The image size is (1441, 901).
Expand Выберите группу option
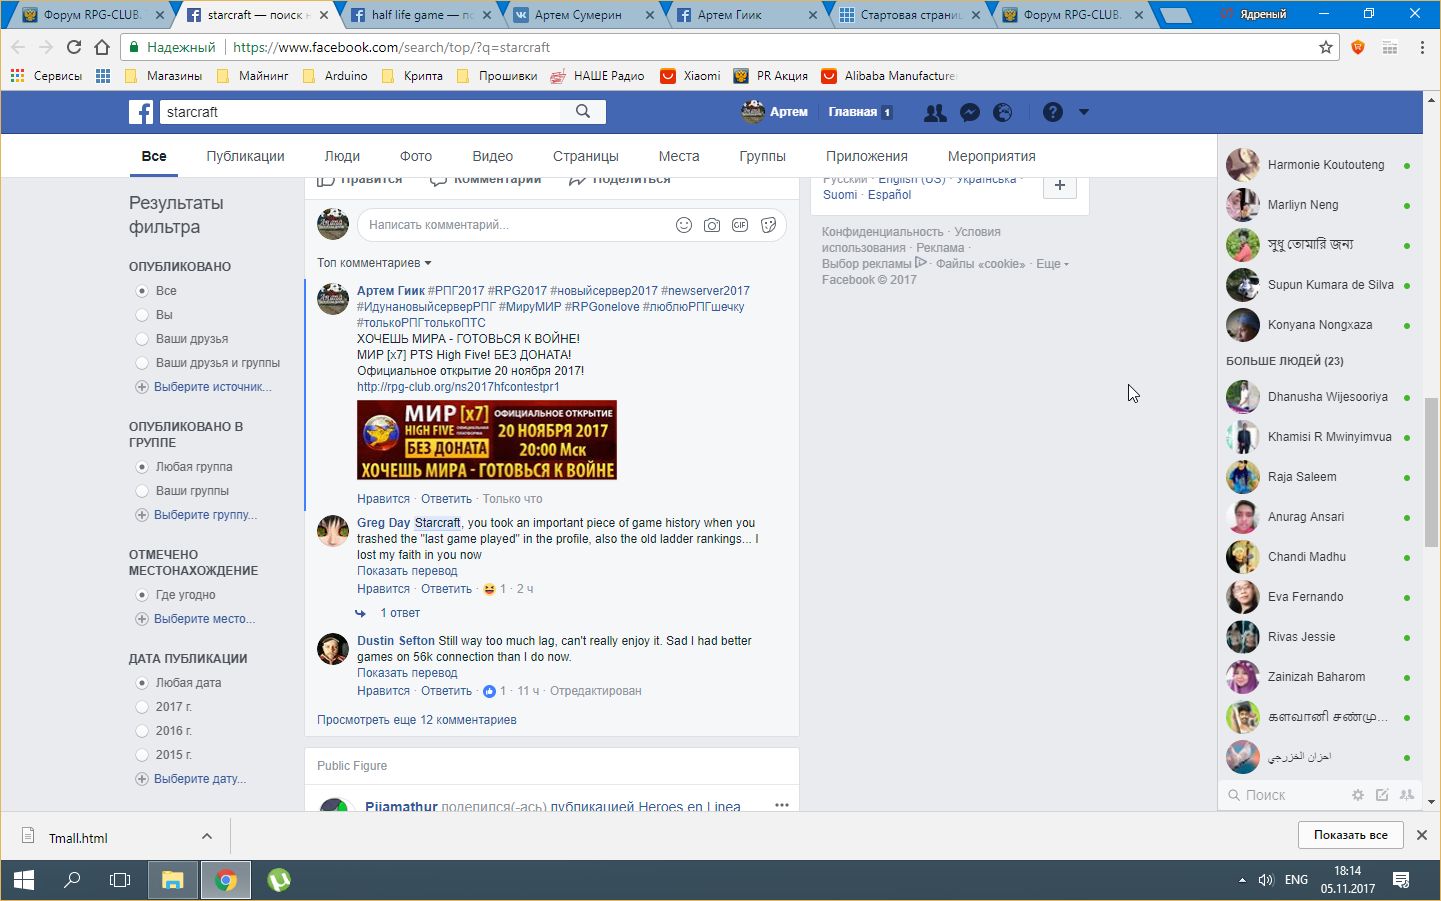click(x=196, y=515)
